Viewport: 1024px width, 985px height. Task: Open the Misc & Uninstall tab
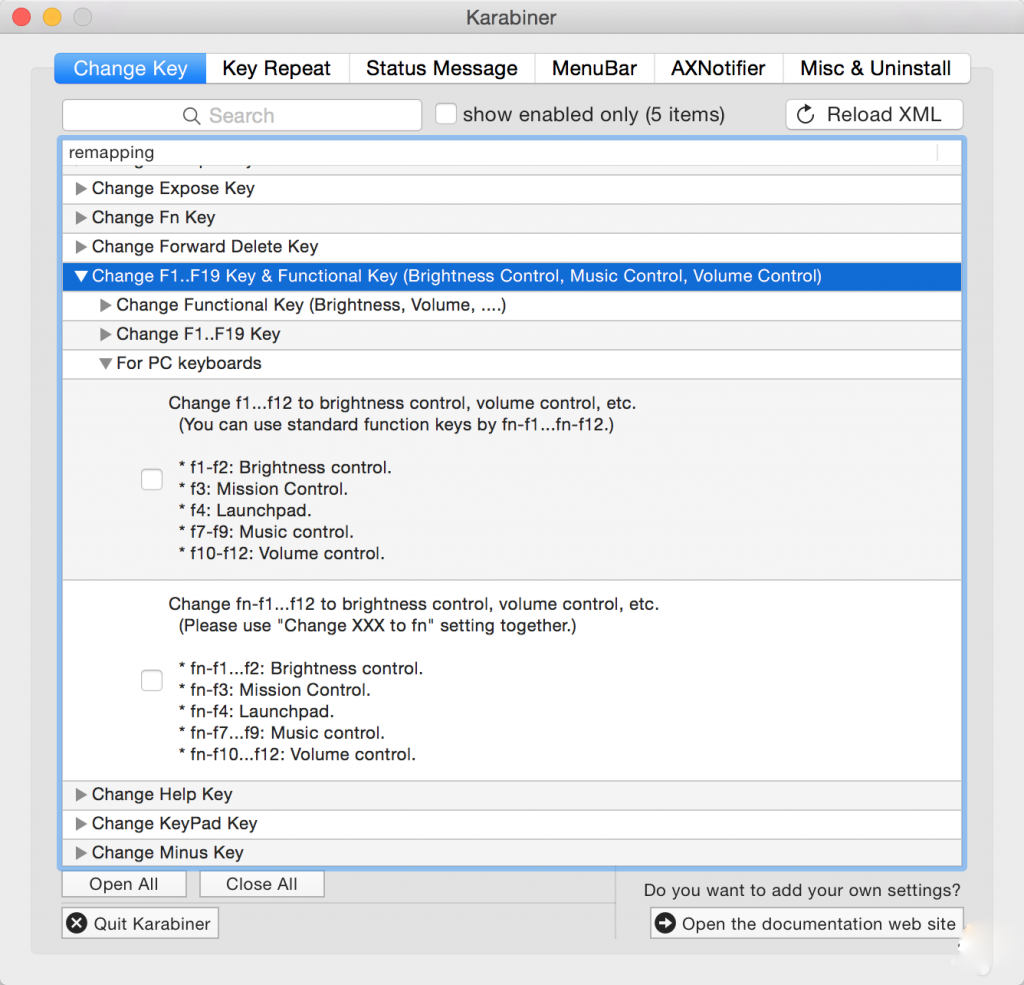click(875, 69)
